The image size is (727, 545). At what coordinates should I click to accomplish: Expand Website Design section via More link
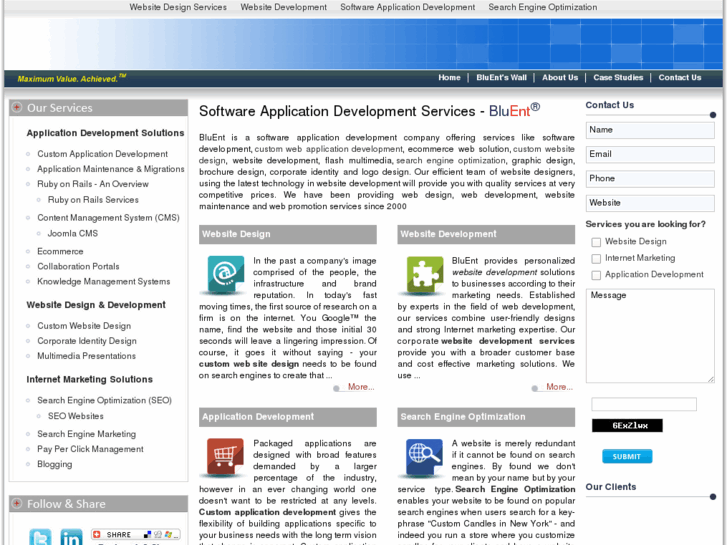(360, 387)
